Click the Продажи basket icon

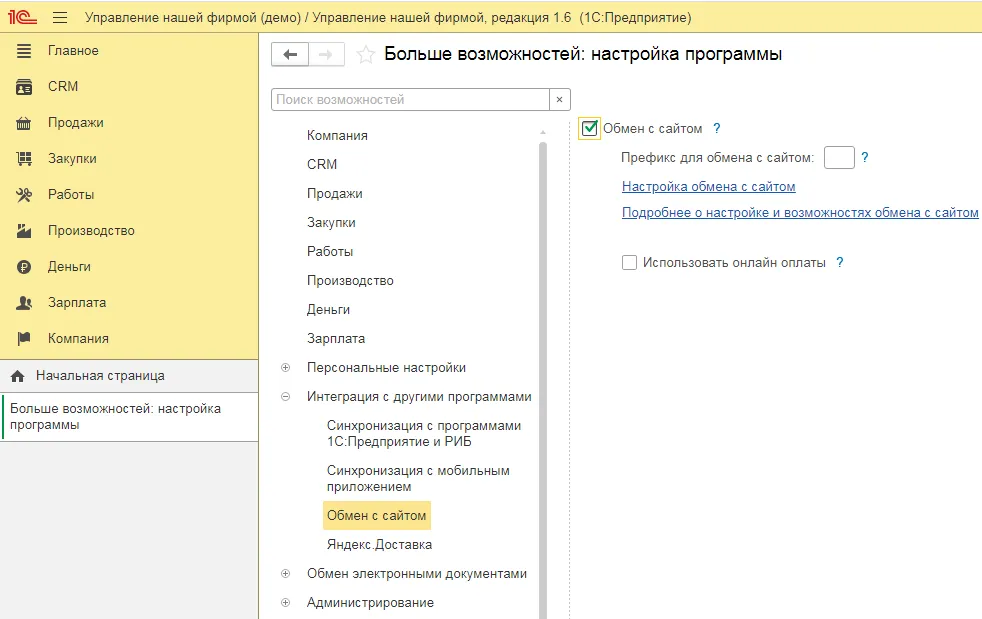[24, 123]
